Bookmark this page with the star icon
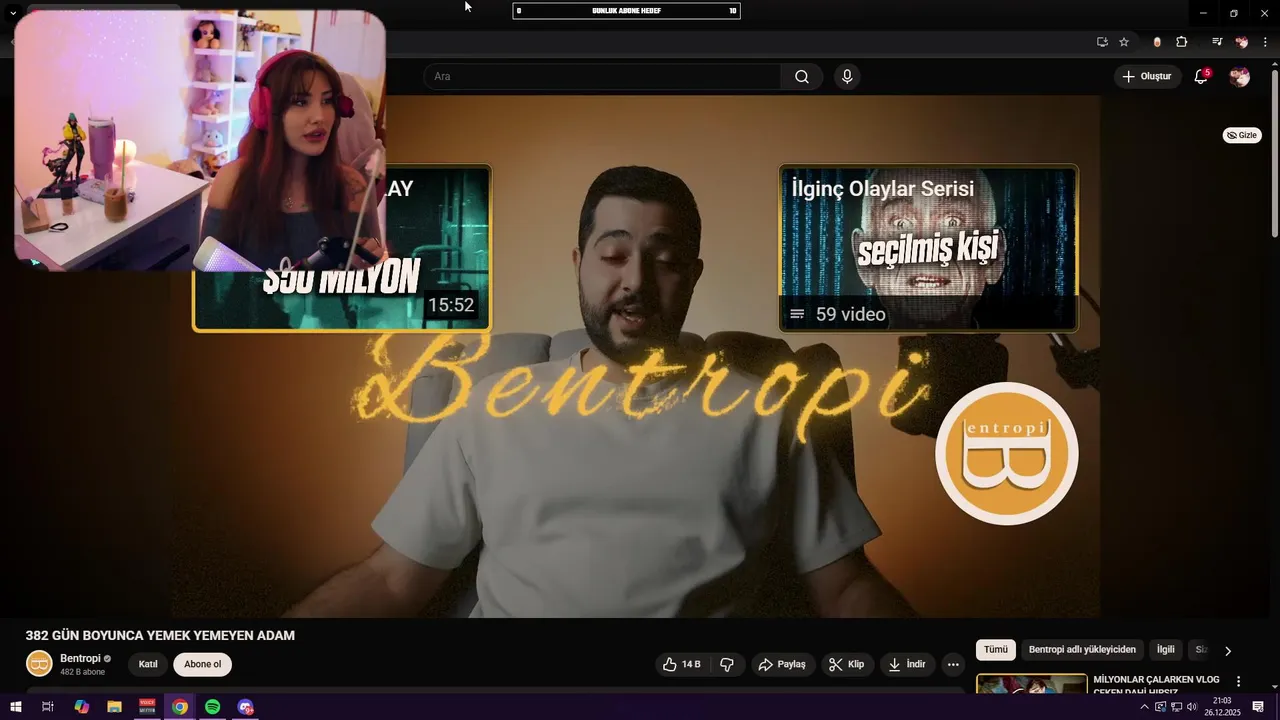Viewport: 1280px width, 720px height. point(1124,42)
